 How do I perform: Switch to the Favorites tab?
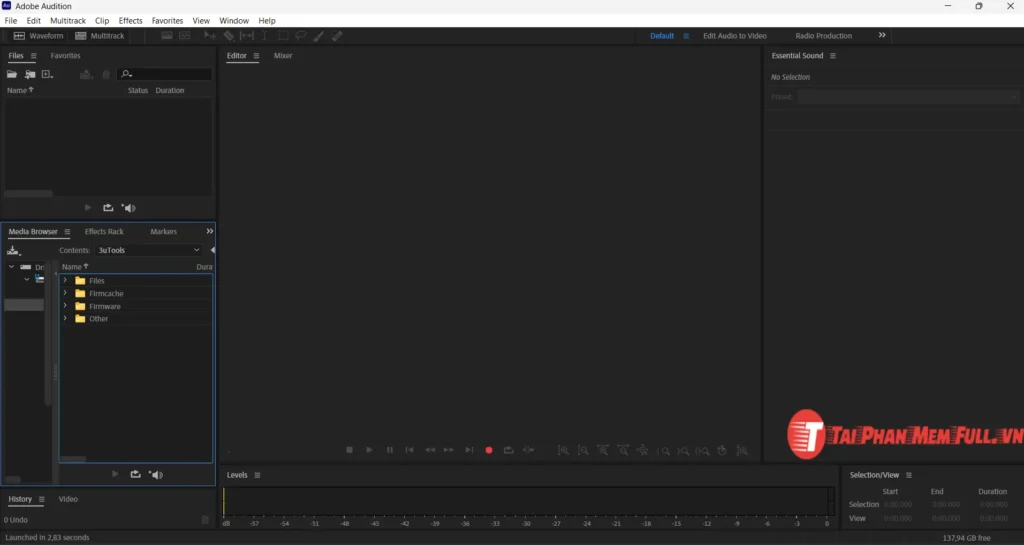click(65, 55)
